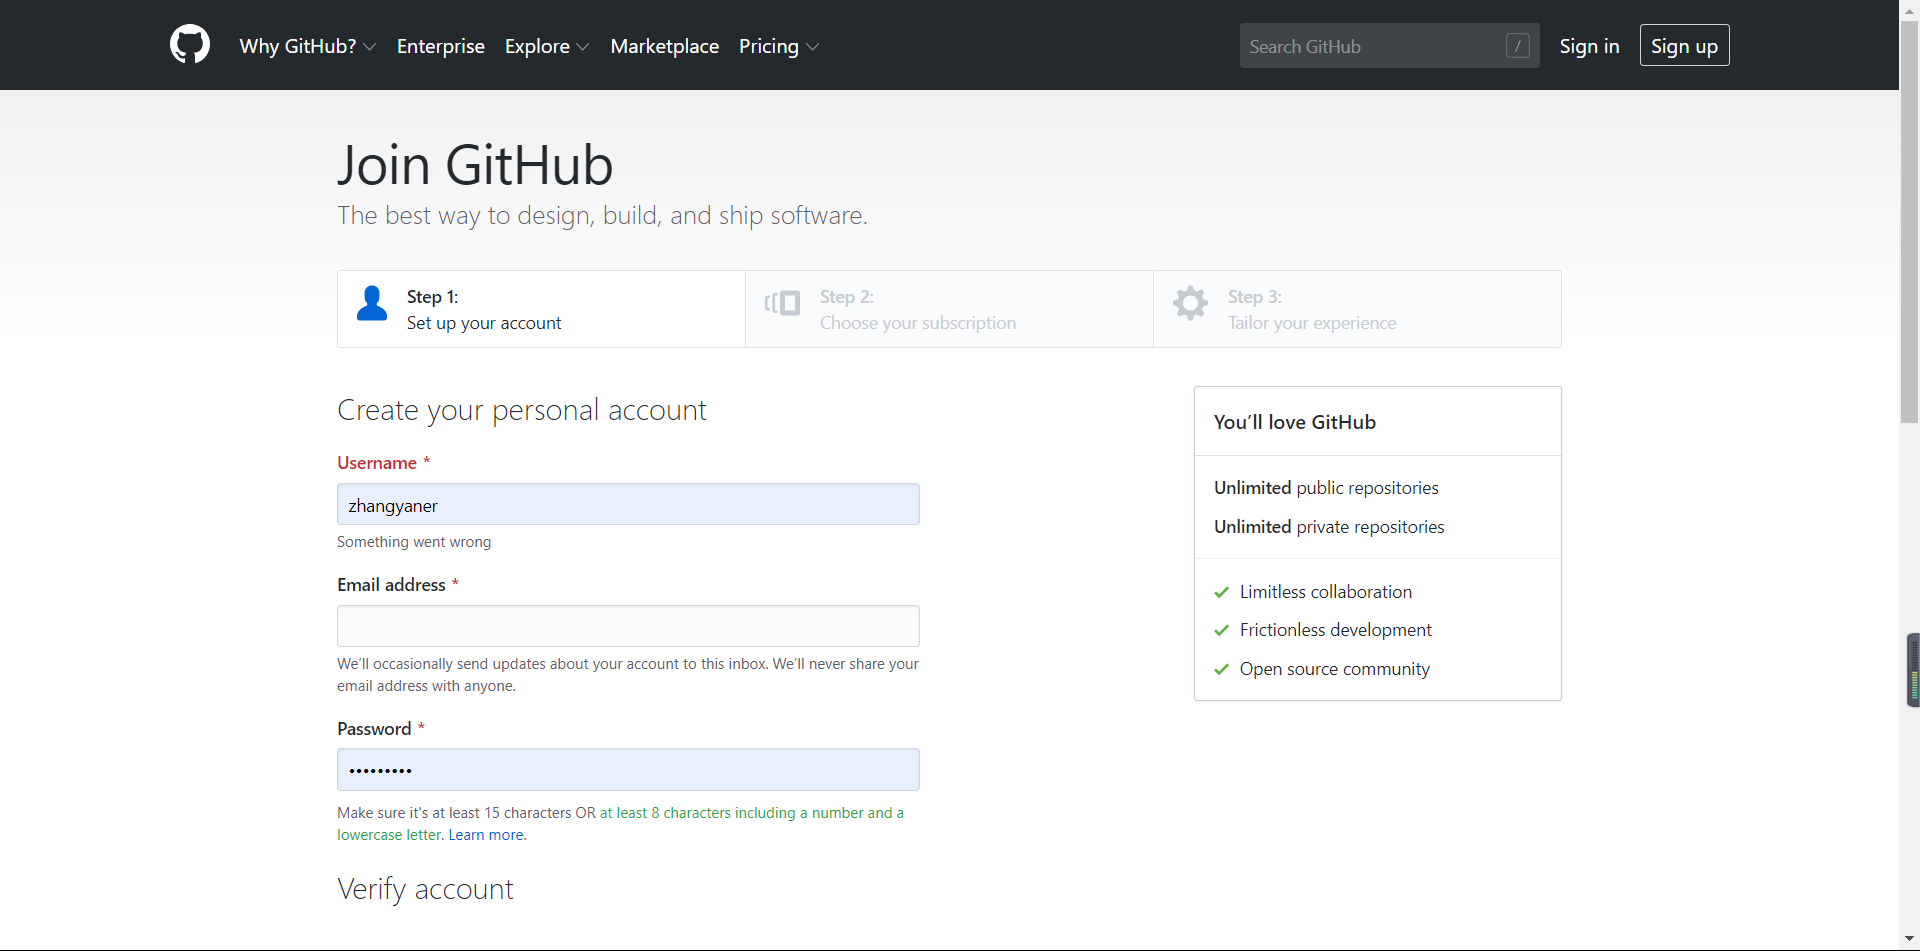Click the checkmark beside Limitless collaboration
This screenshot has width=1920, height=951.
coord(1221,591)
